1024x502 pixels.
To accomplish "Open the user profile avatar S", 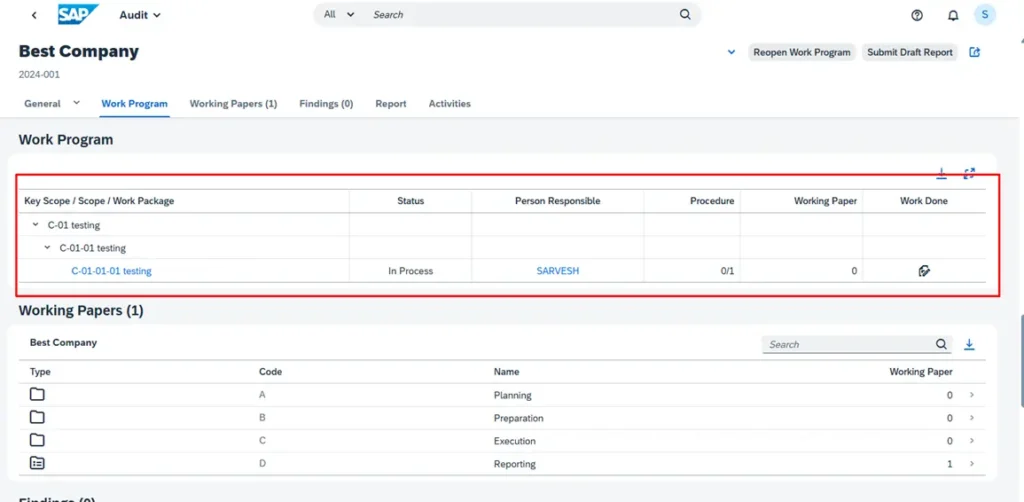I will coord(985,15).
